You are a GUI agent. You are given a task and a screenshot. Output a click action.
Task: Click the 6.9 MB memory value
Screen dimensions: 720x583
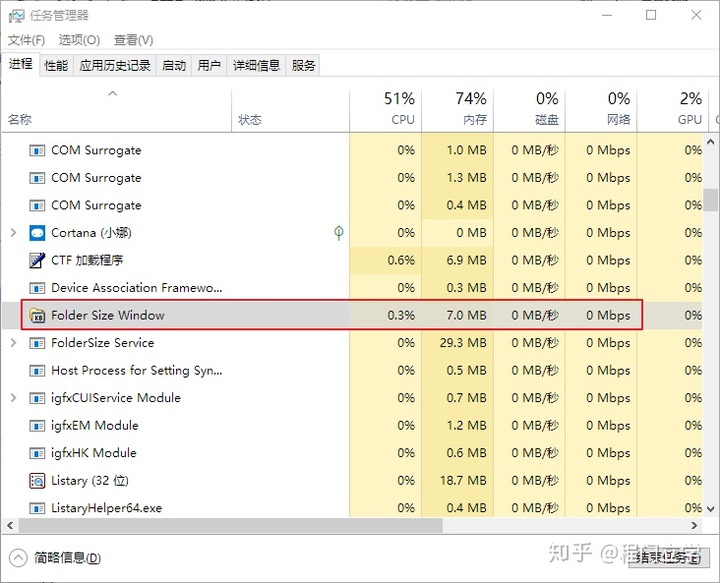pos(466,260)
